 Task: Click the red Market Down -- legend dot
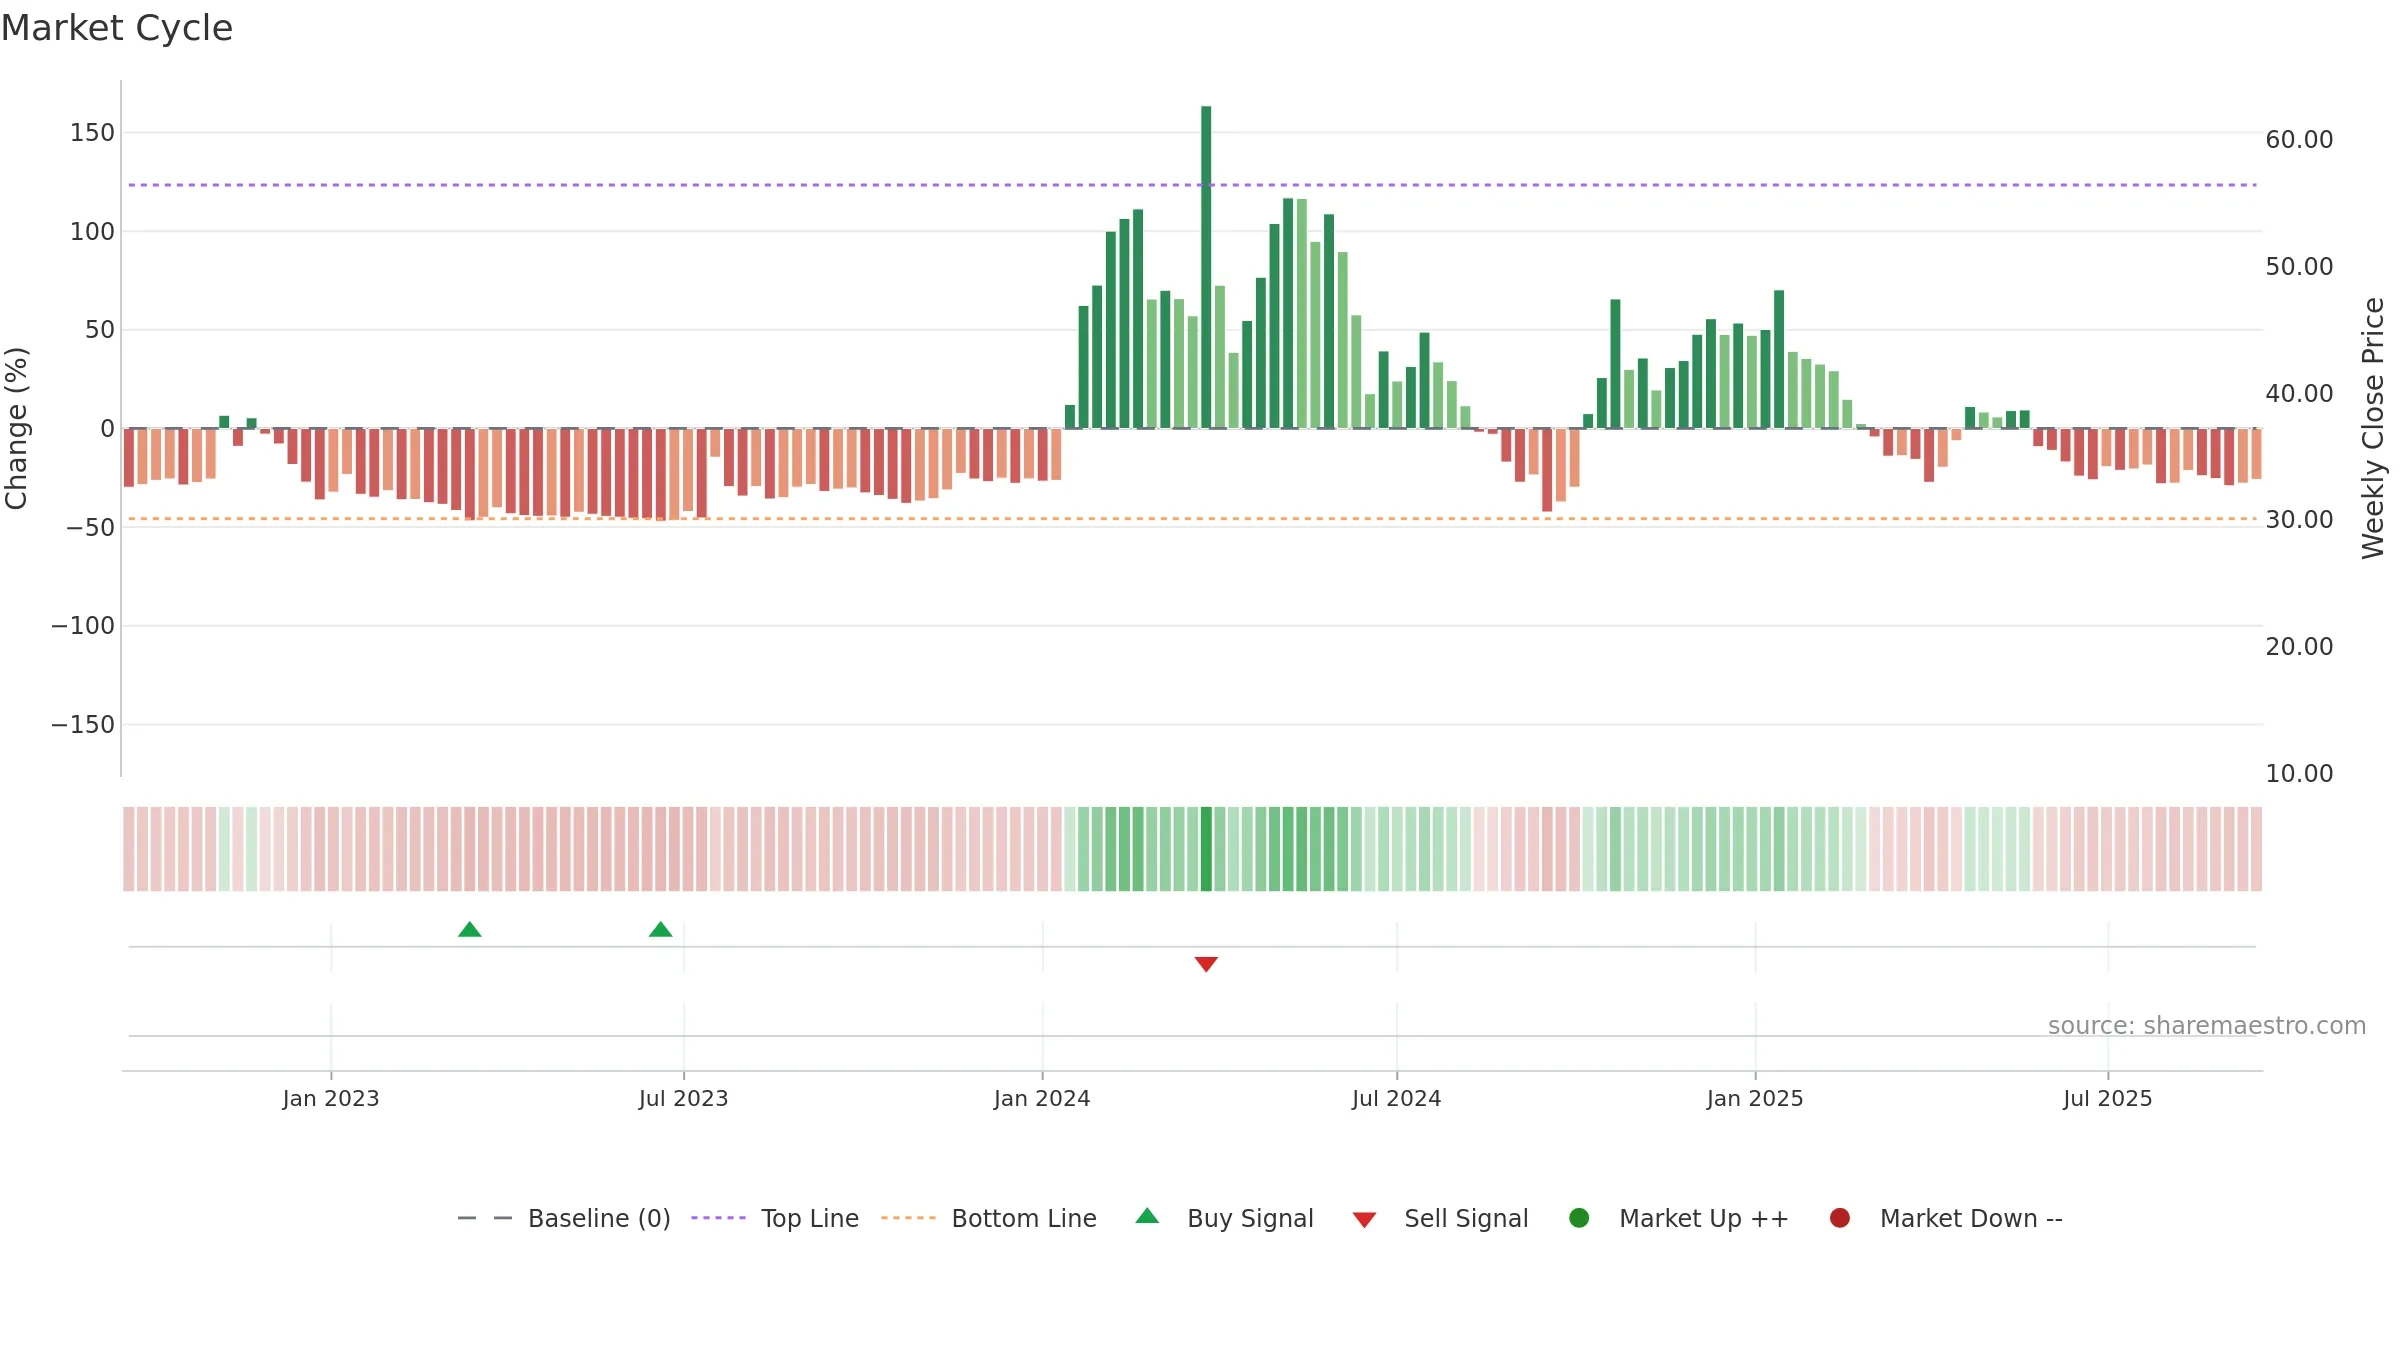(1839, 1218)
